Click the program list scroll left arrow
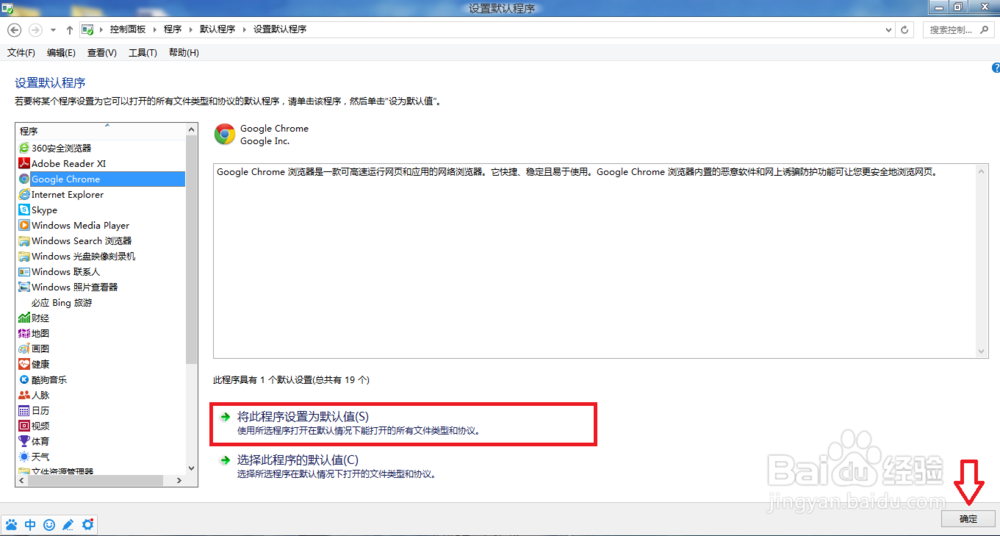 point(22,480)
